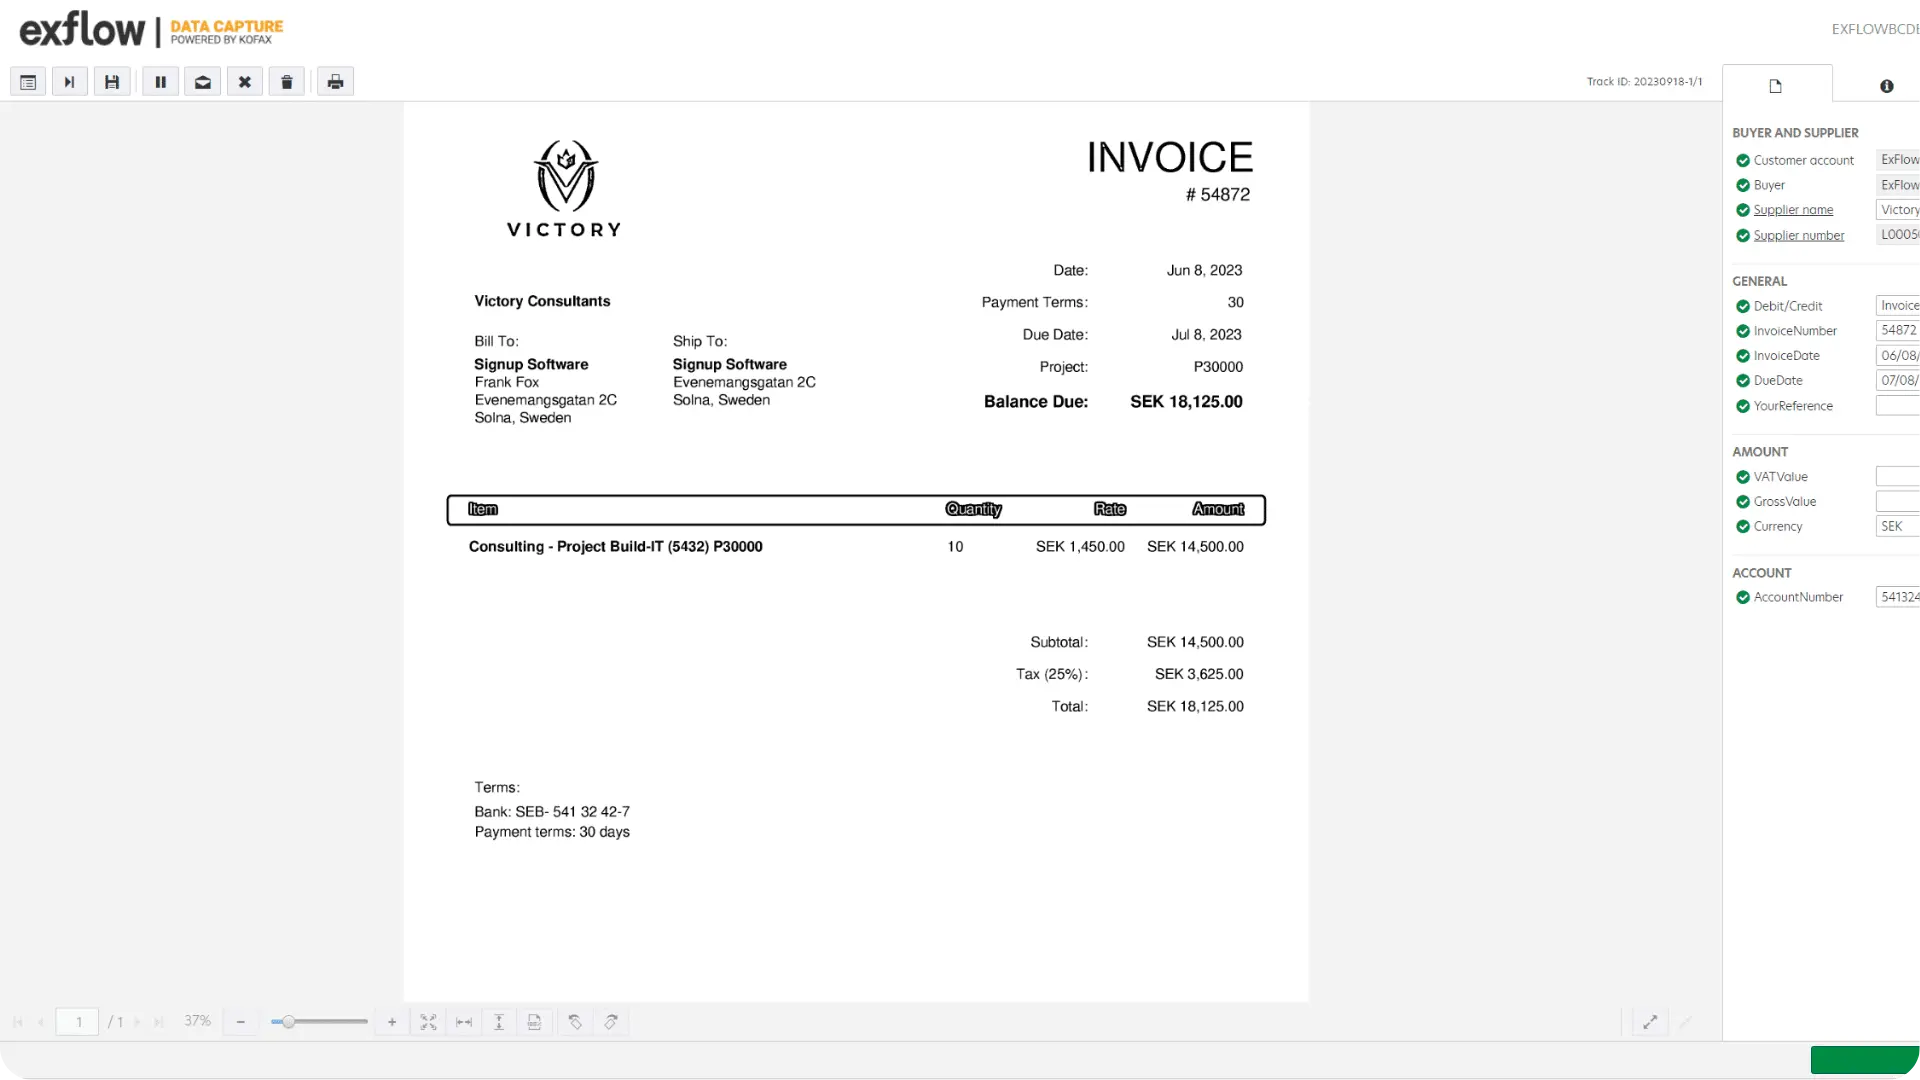Save the document with the floppy disk icon
Viewport: 1920px width, 1080px height.
(x=112, y=82)
